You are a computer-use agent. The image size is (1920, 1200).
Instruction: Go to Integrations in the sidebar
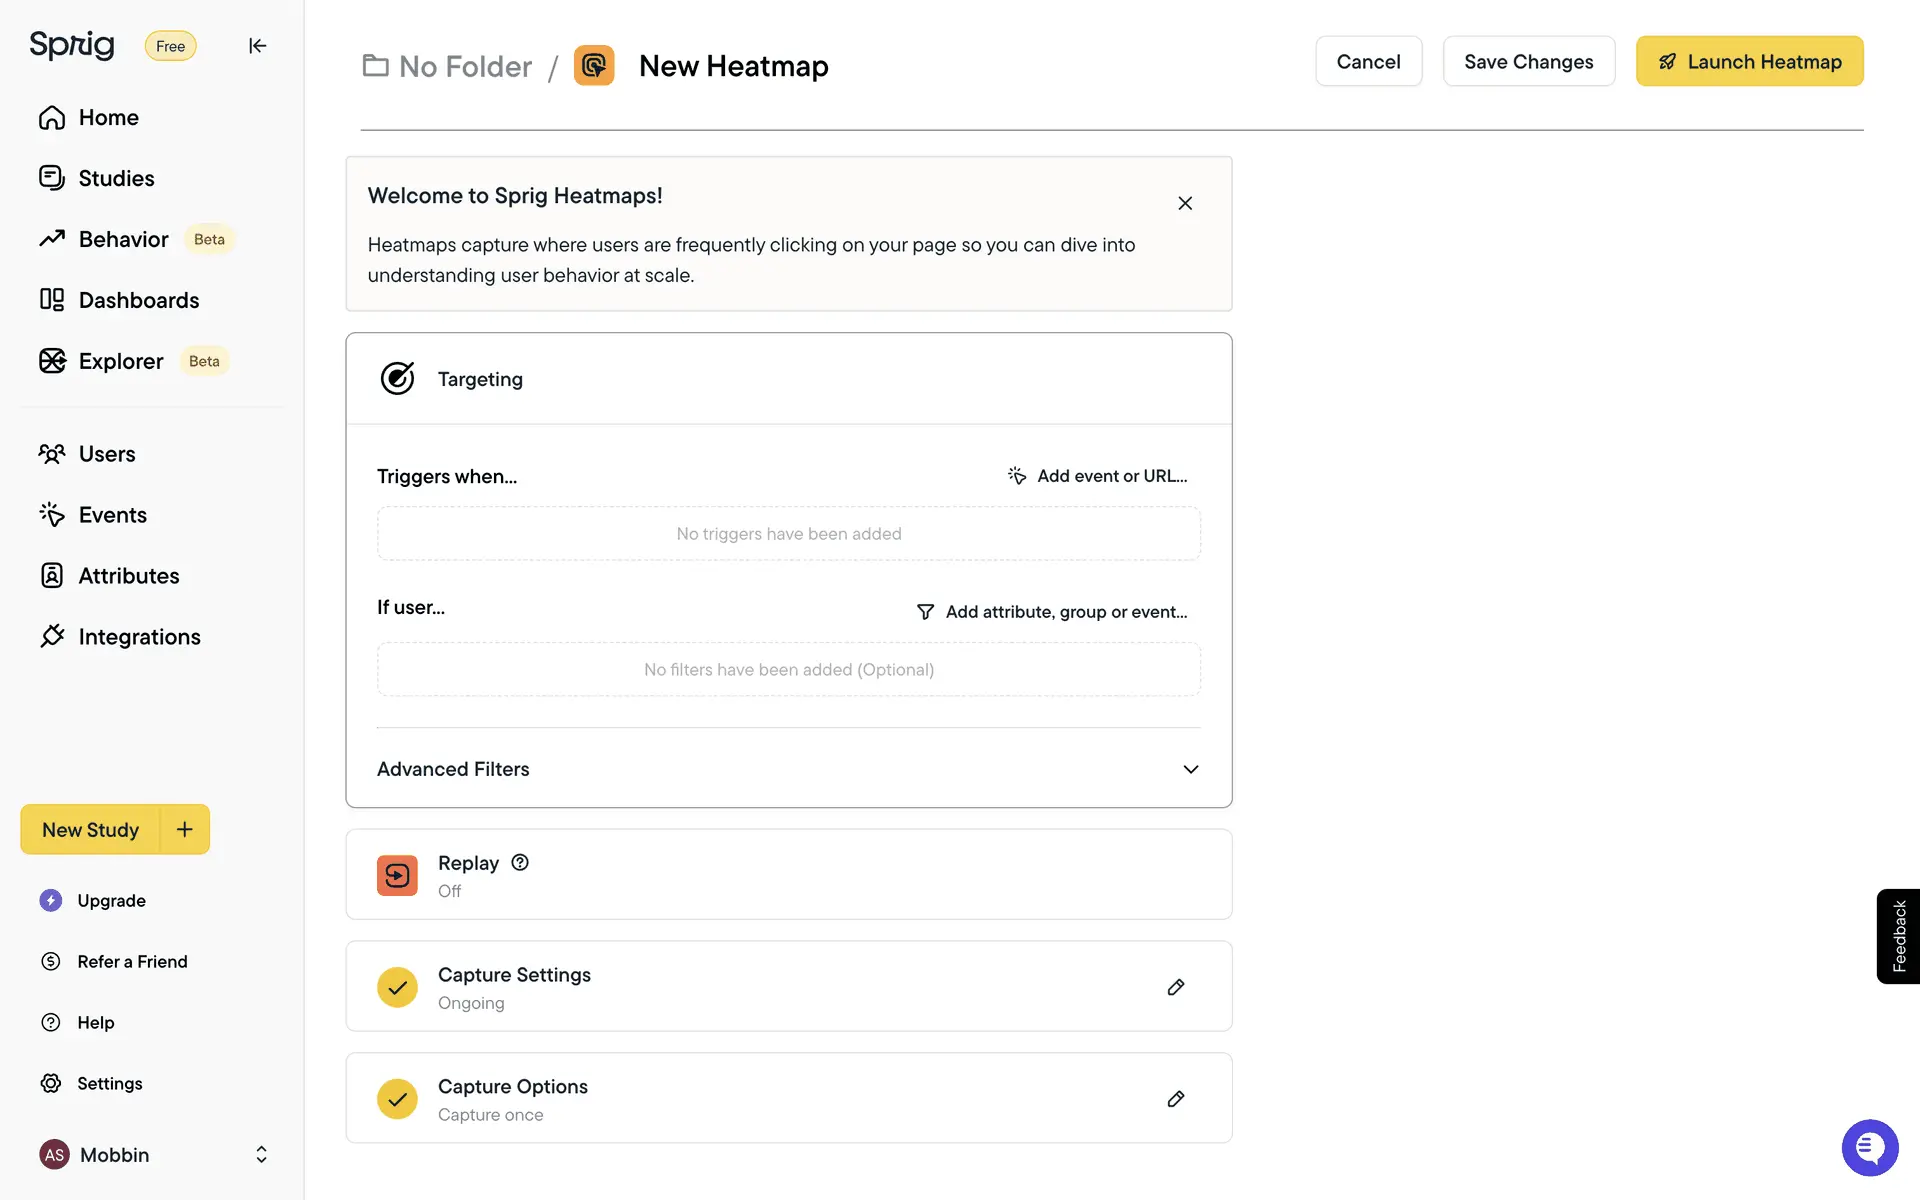(139, 637)
